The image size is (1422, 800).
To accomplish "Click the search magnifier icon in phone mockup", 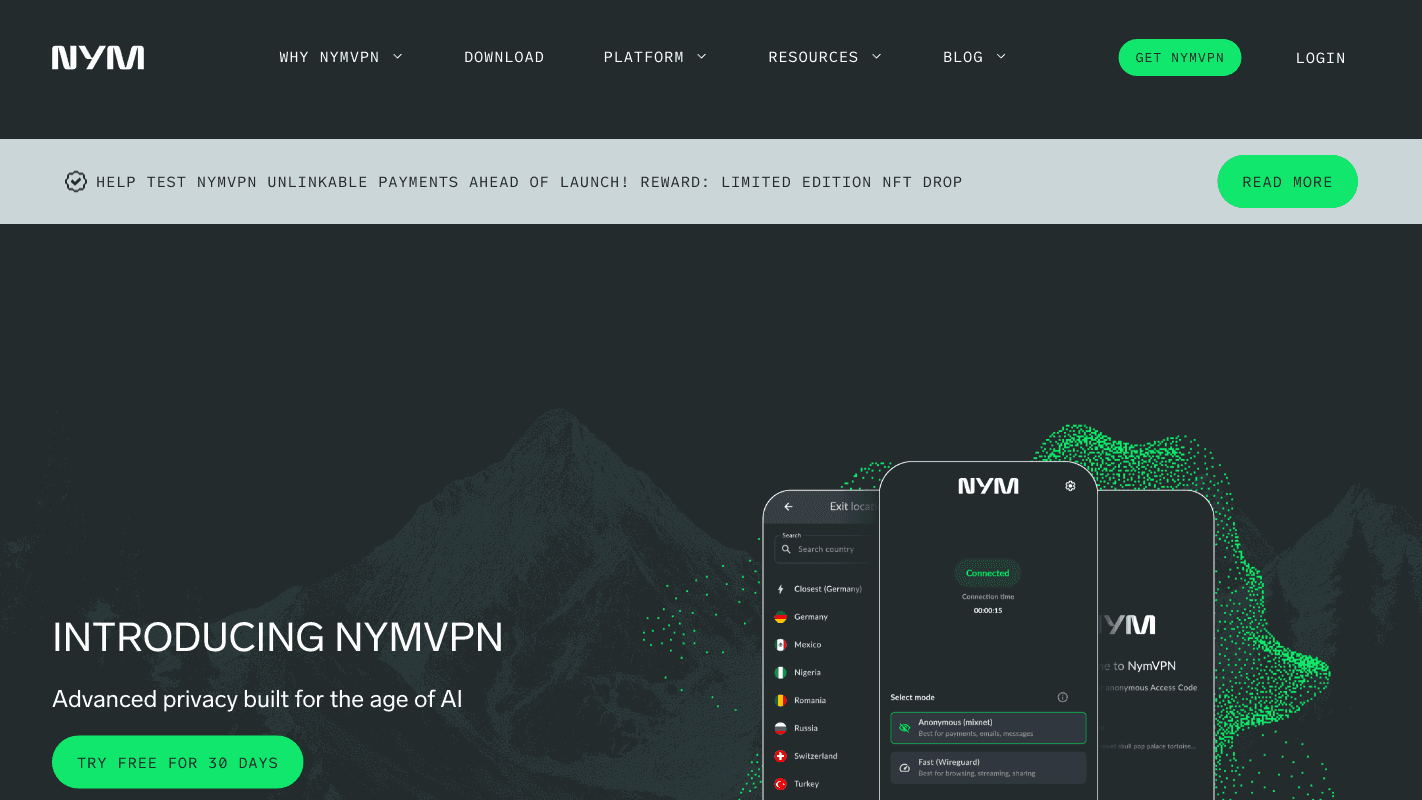I will coord(787,549).
